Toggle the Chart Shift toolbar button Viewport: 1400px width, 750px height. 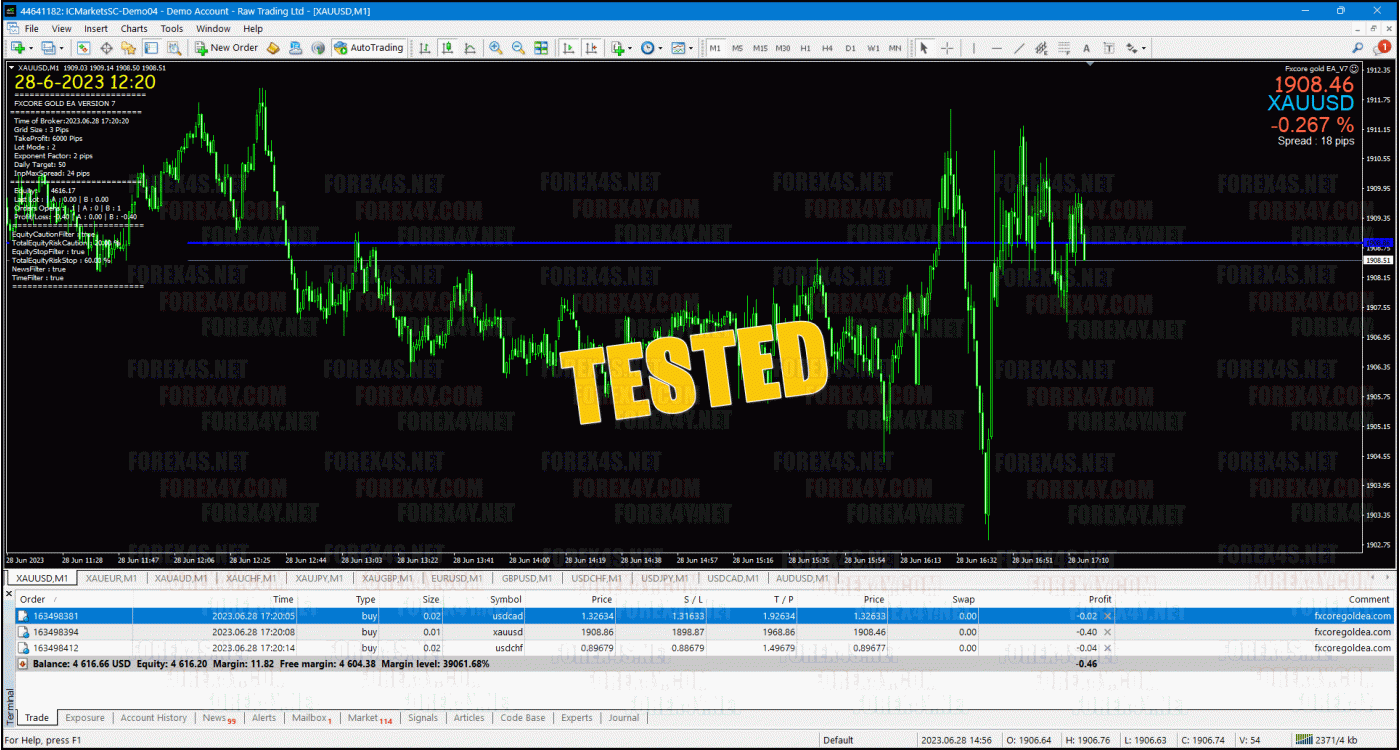[591, 48]
